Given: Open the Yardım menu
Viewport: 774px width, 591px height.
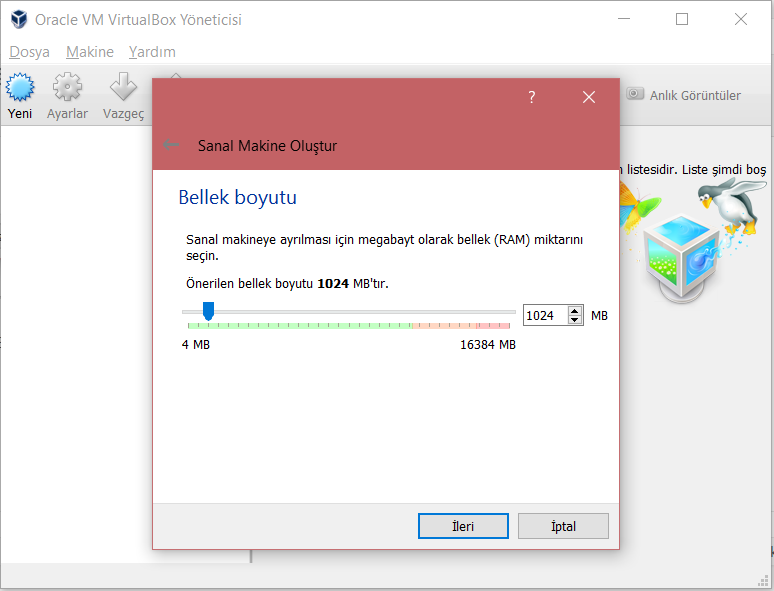Looking at the screenshot, I should coord(152,52).
